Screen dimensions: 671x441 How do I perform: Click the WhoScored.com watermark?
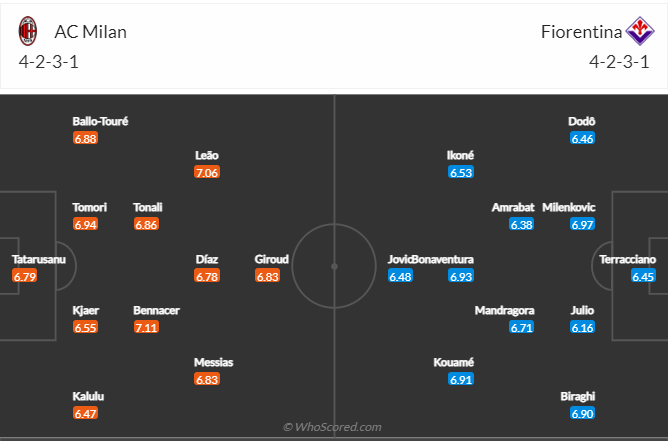pyautogui.click(x=331, y=427)
